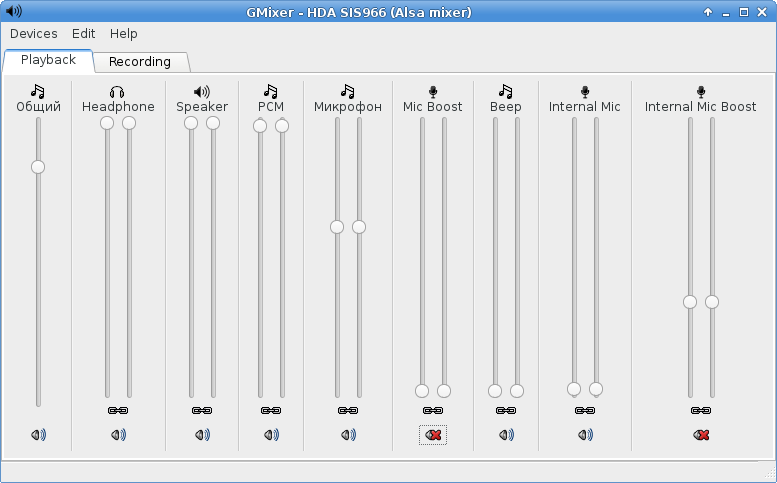Click the Beep left slider handle
777x483 pixels.
tap(495, 391)
